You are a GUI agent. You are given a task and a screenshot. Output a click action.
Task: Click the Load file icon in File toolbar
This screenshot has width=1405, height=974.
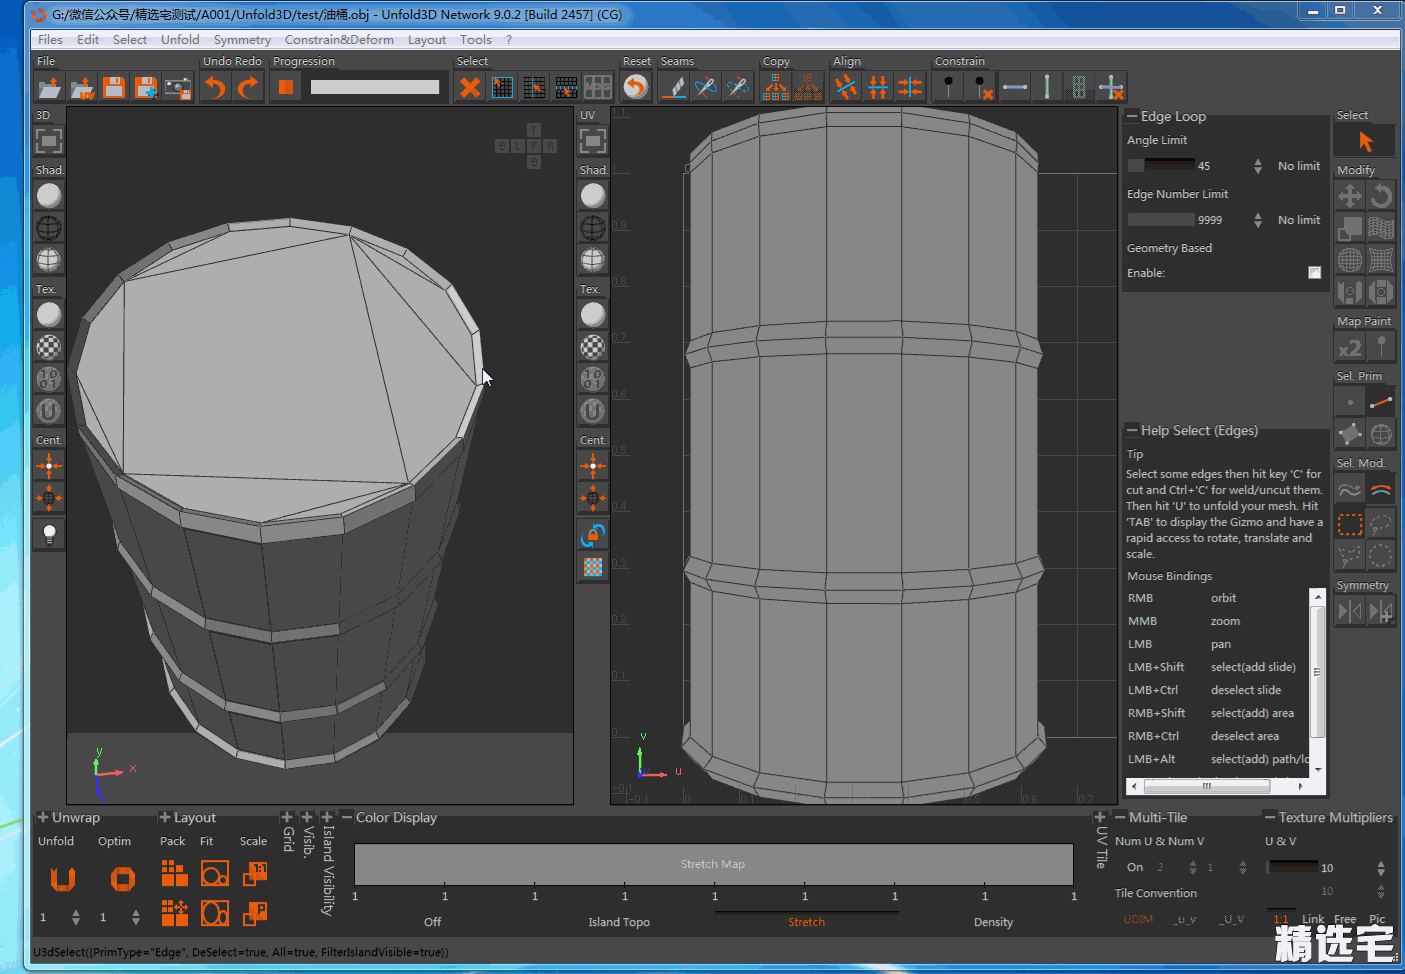[50, 88]
